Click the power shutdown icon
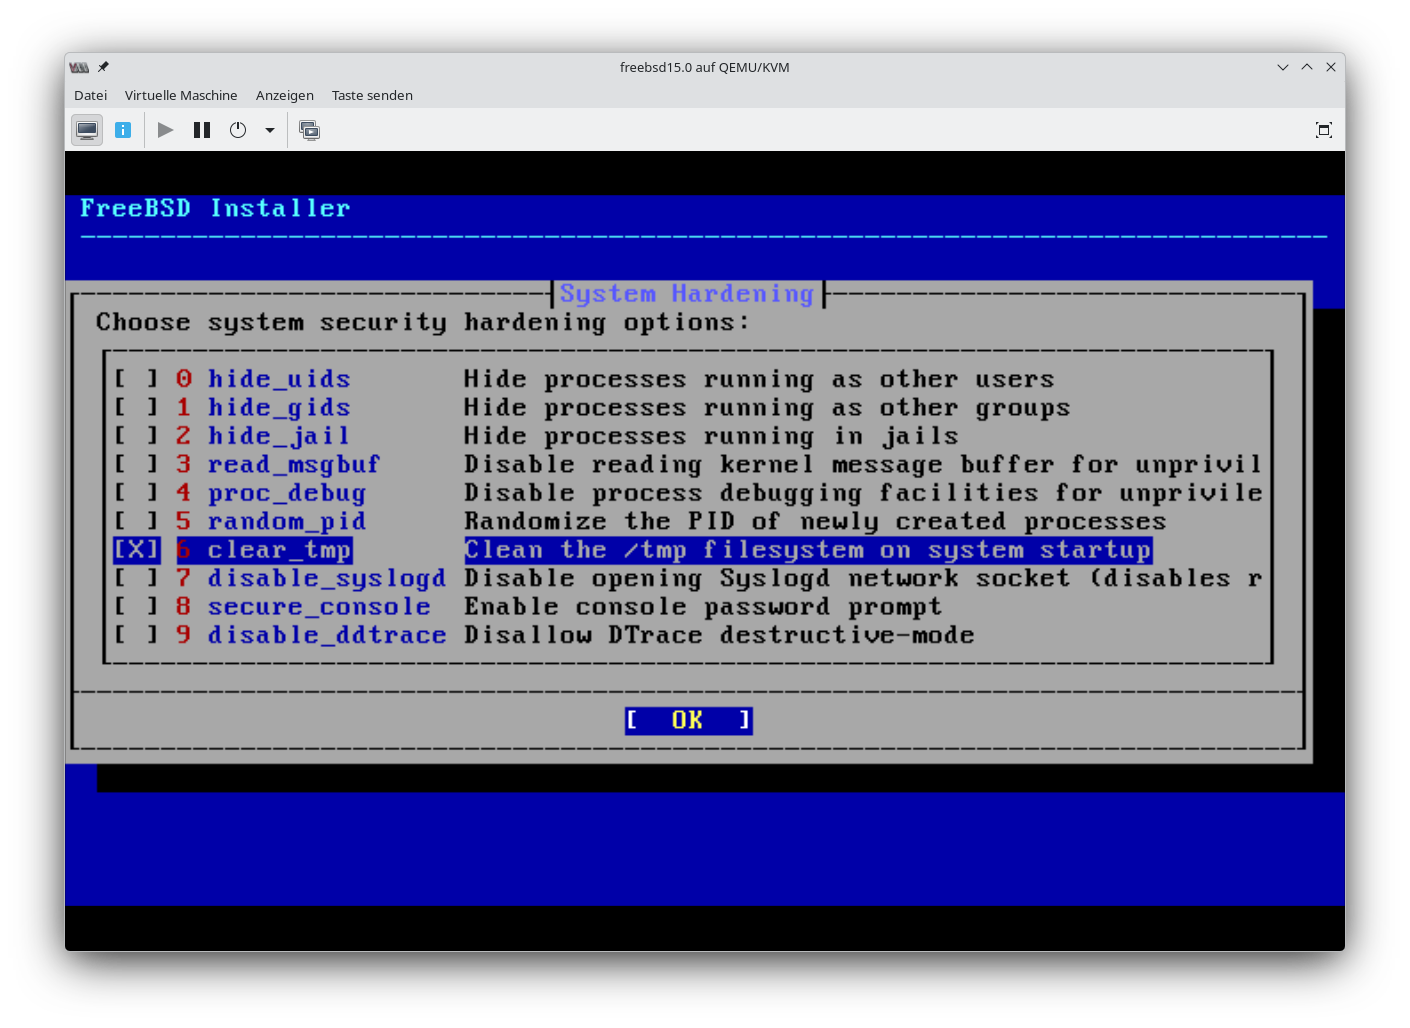 [238, 130]
